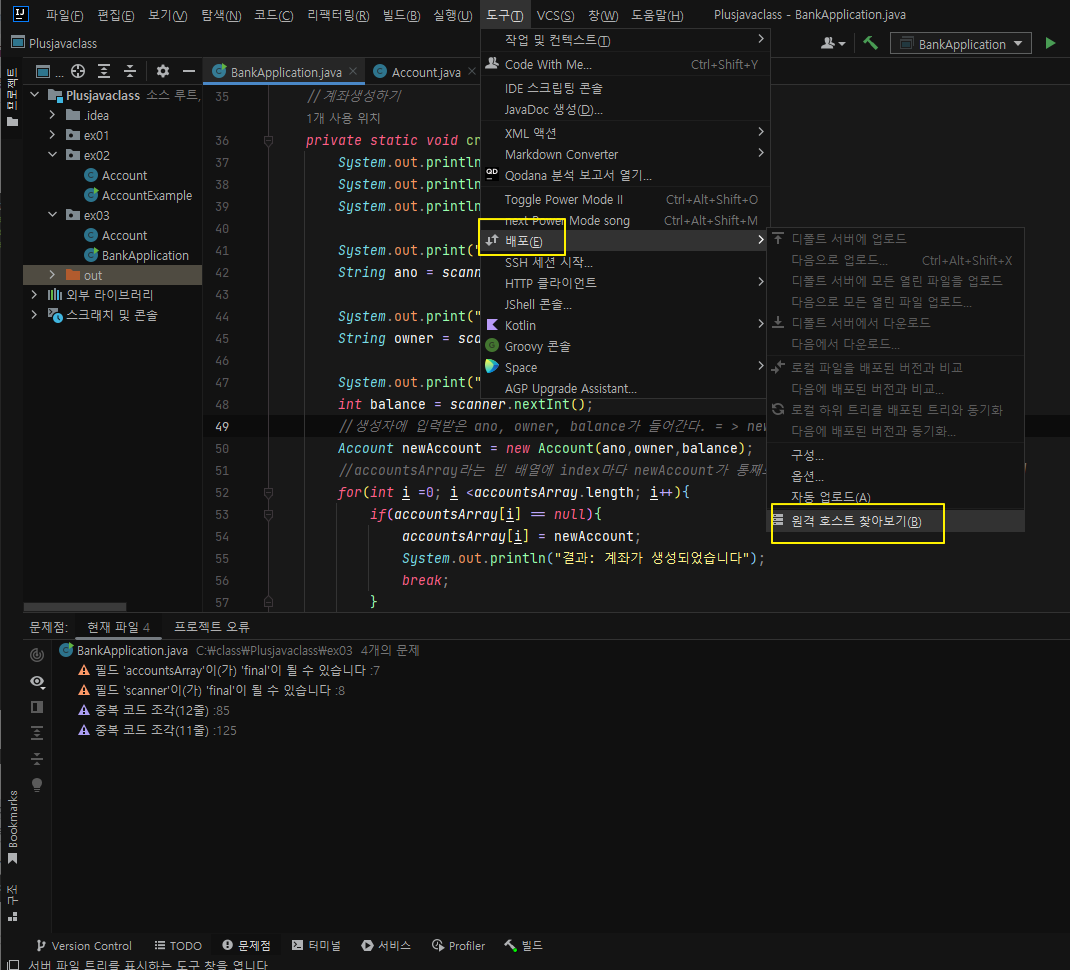Select BankApplication class in project tree
The image size is (1070, 970).
[145, 255]
